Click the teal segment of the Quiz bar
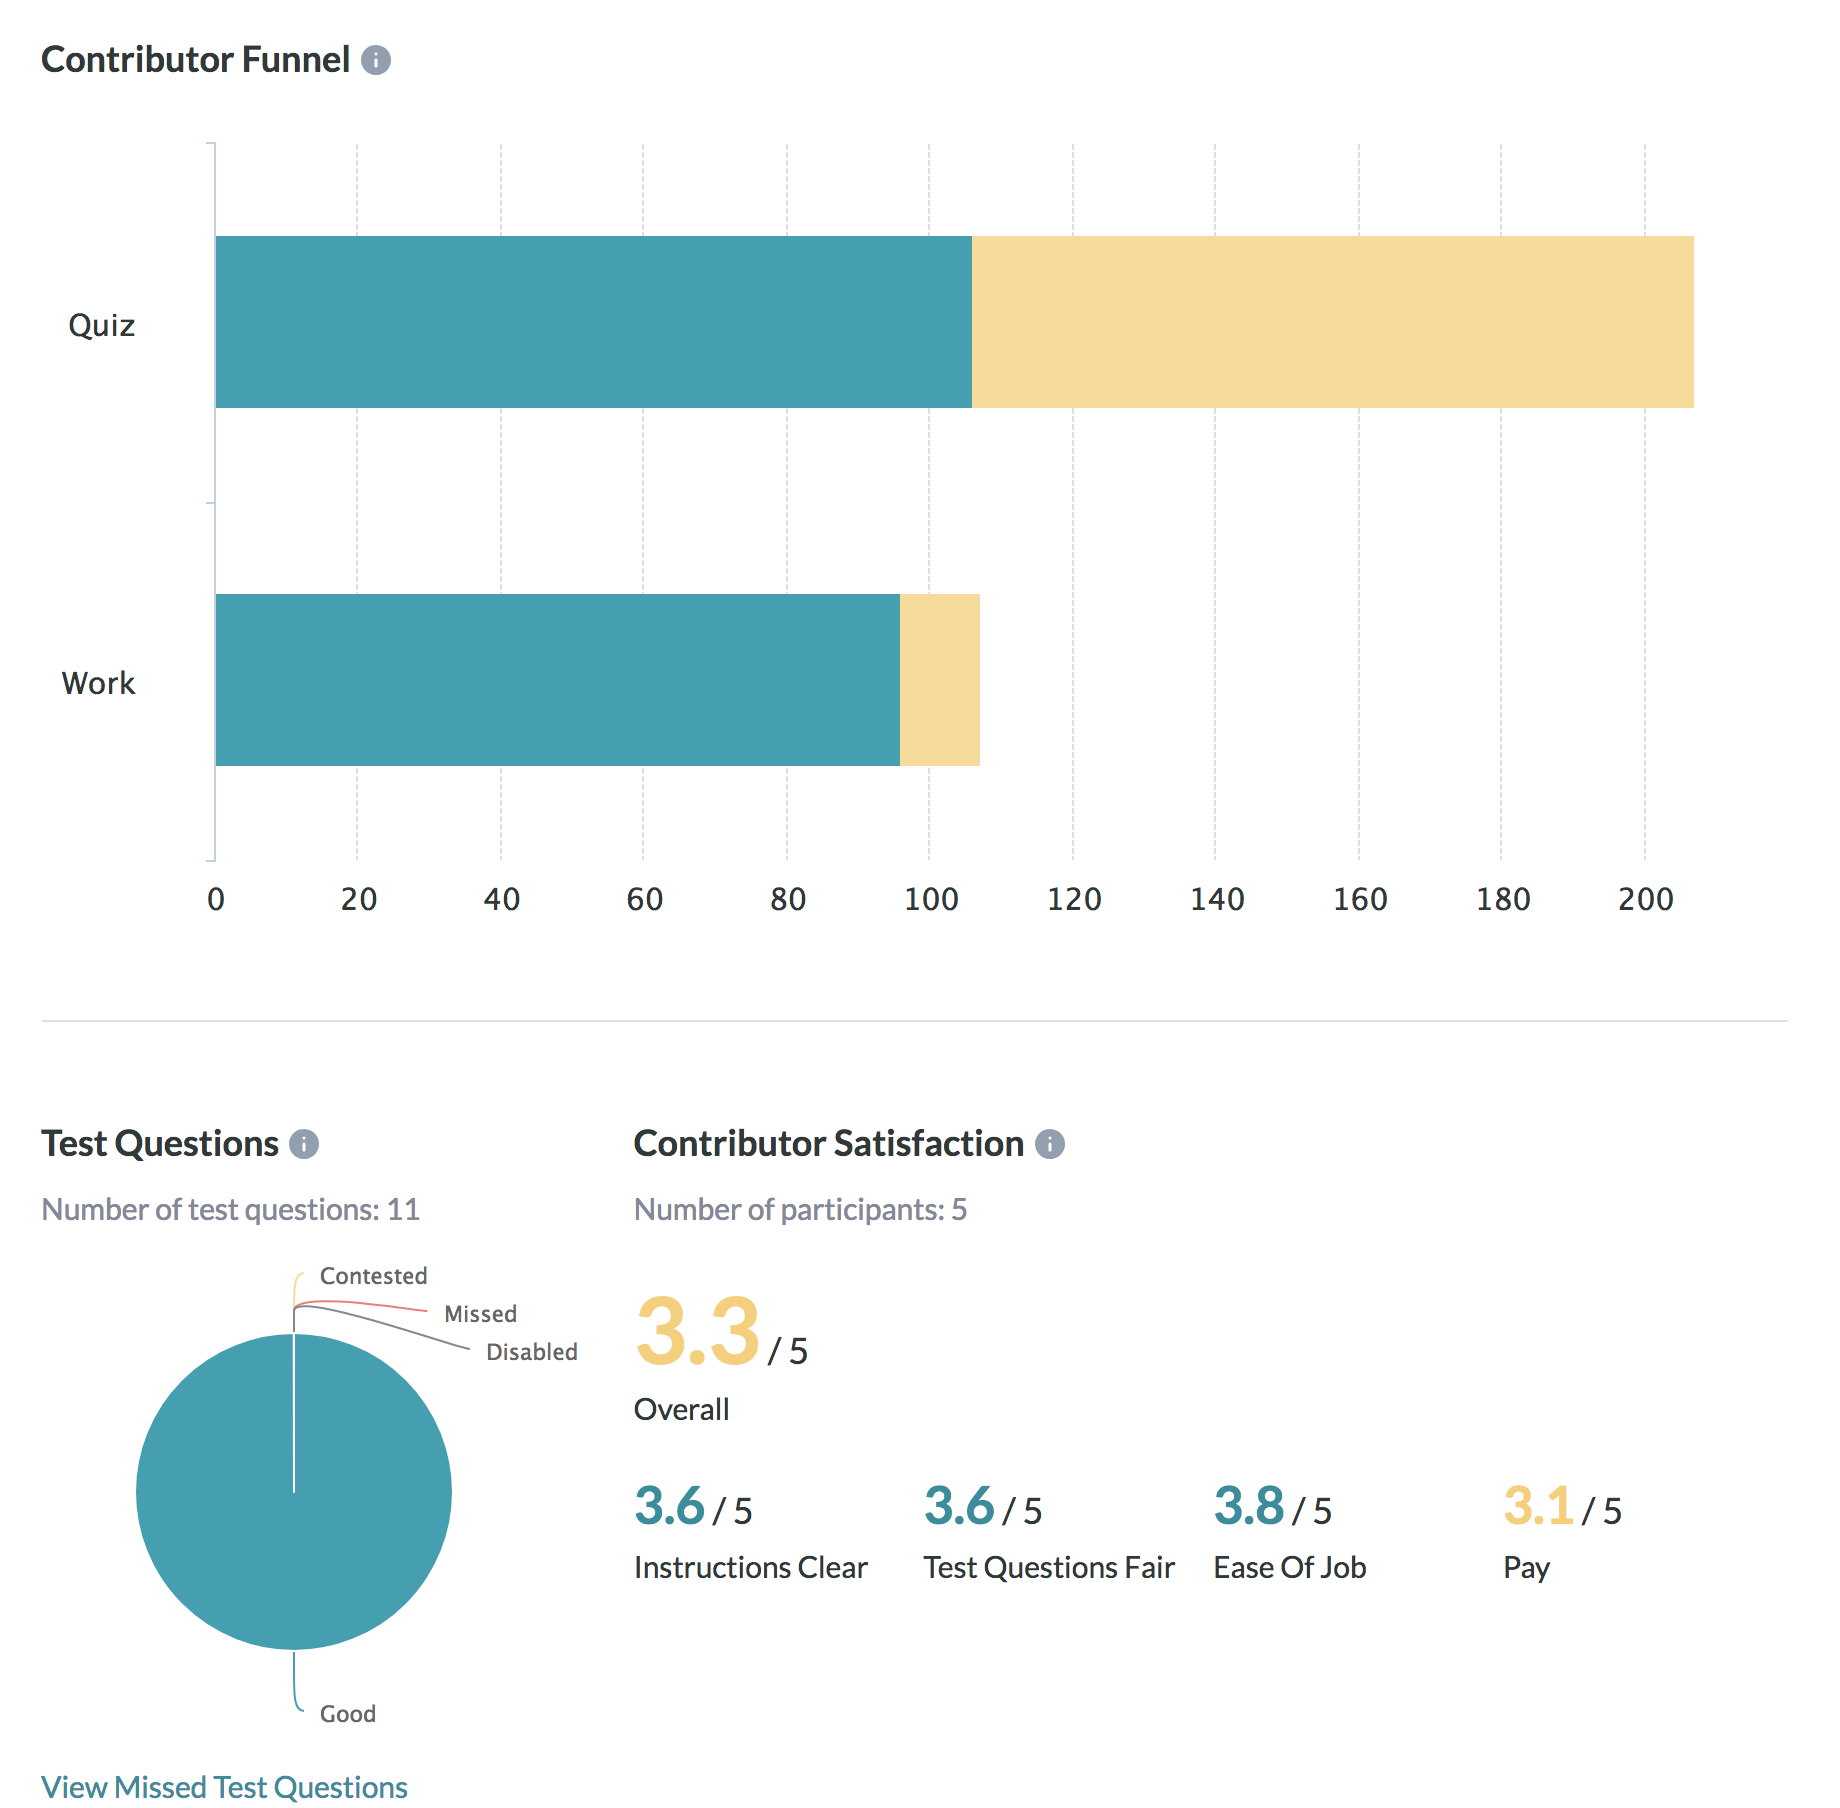 coord(593,322)
